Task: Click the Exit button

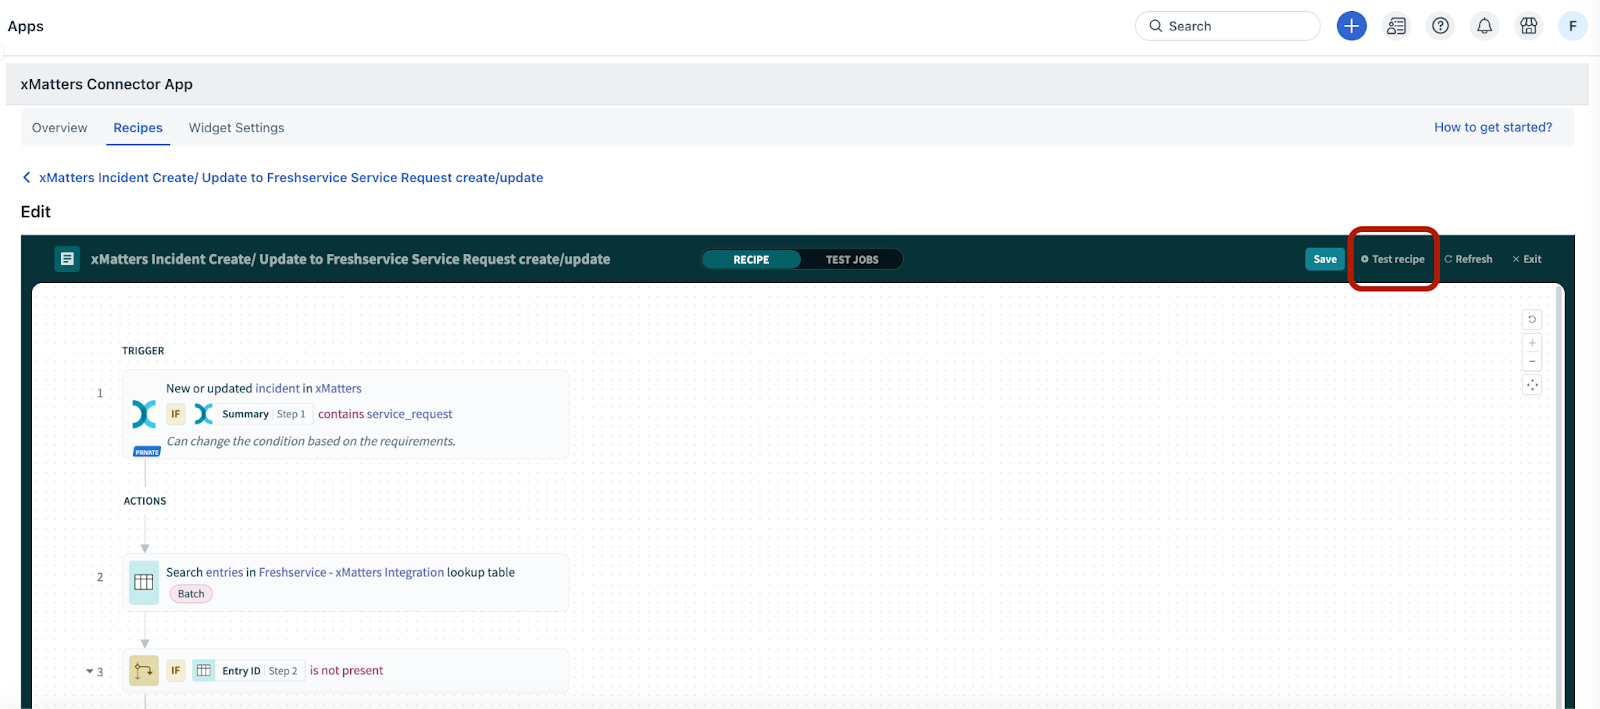Action: pyautogui.click(x=1527, y=259)
